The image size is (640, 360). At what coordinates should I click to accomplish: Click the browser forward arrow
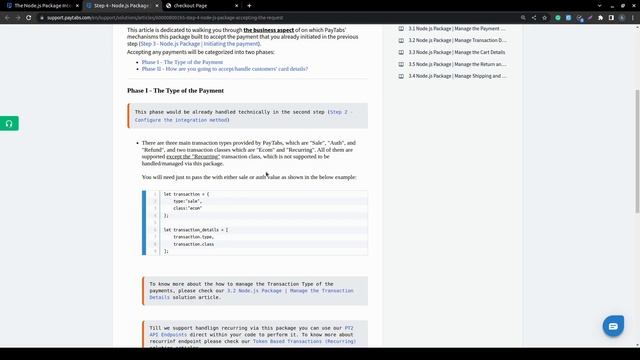(18, 18)
